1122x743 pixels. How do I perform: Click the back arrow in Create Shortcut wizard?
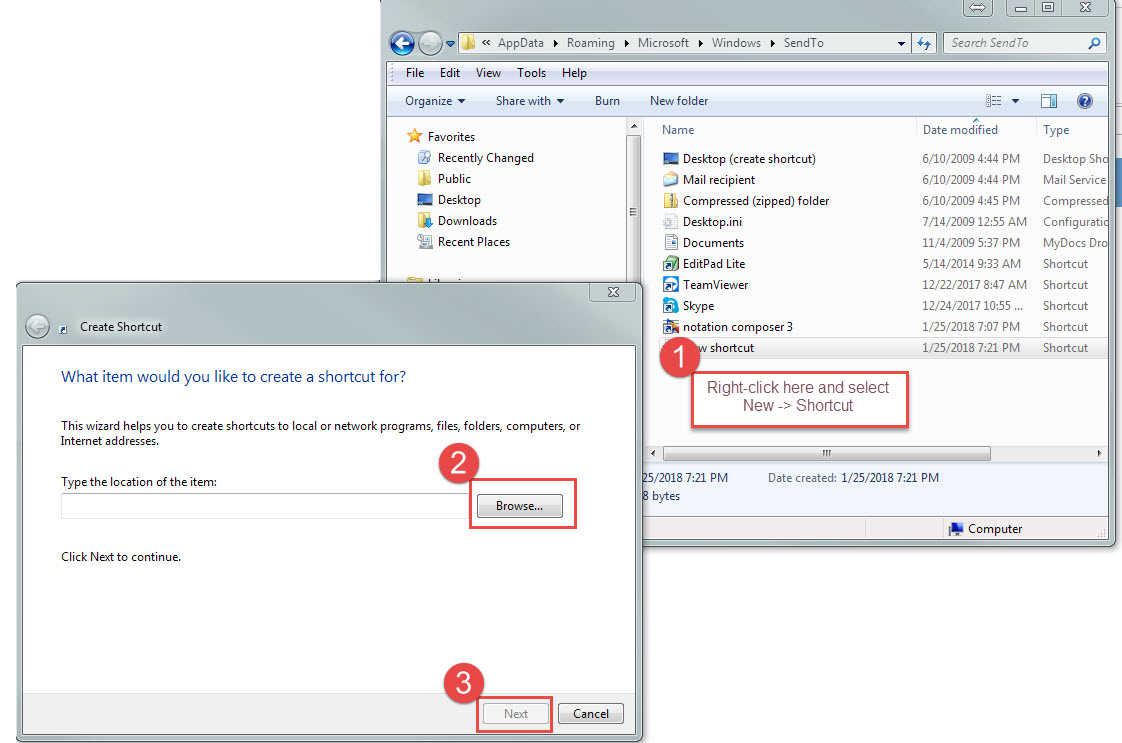(37, 326)
